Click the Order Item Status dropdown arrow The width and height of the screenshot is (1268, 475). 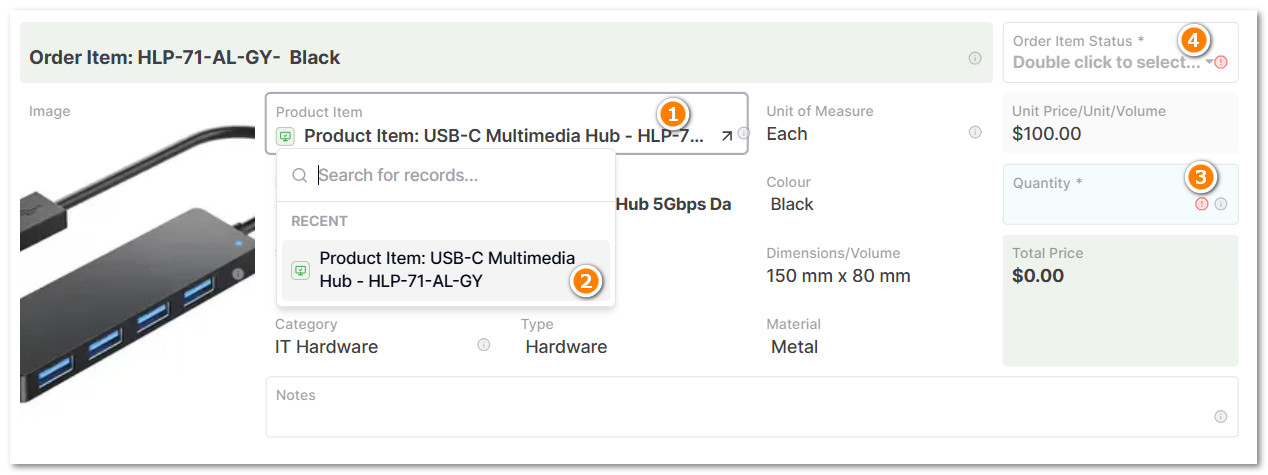tap(1209, 62)
